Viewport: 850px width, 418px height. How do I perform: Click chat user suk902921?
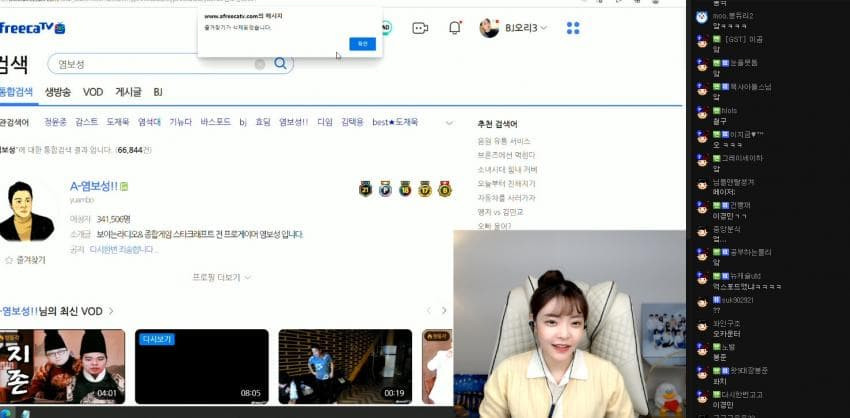[x=737, y=300]
